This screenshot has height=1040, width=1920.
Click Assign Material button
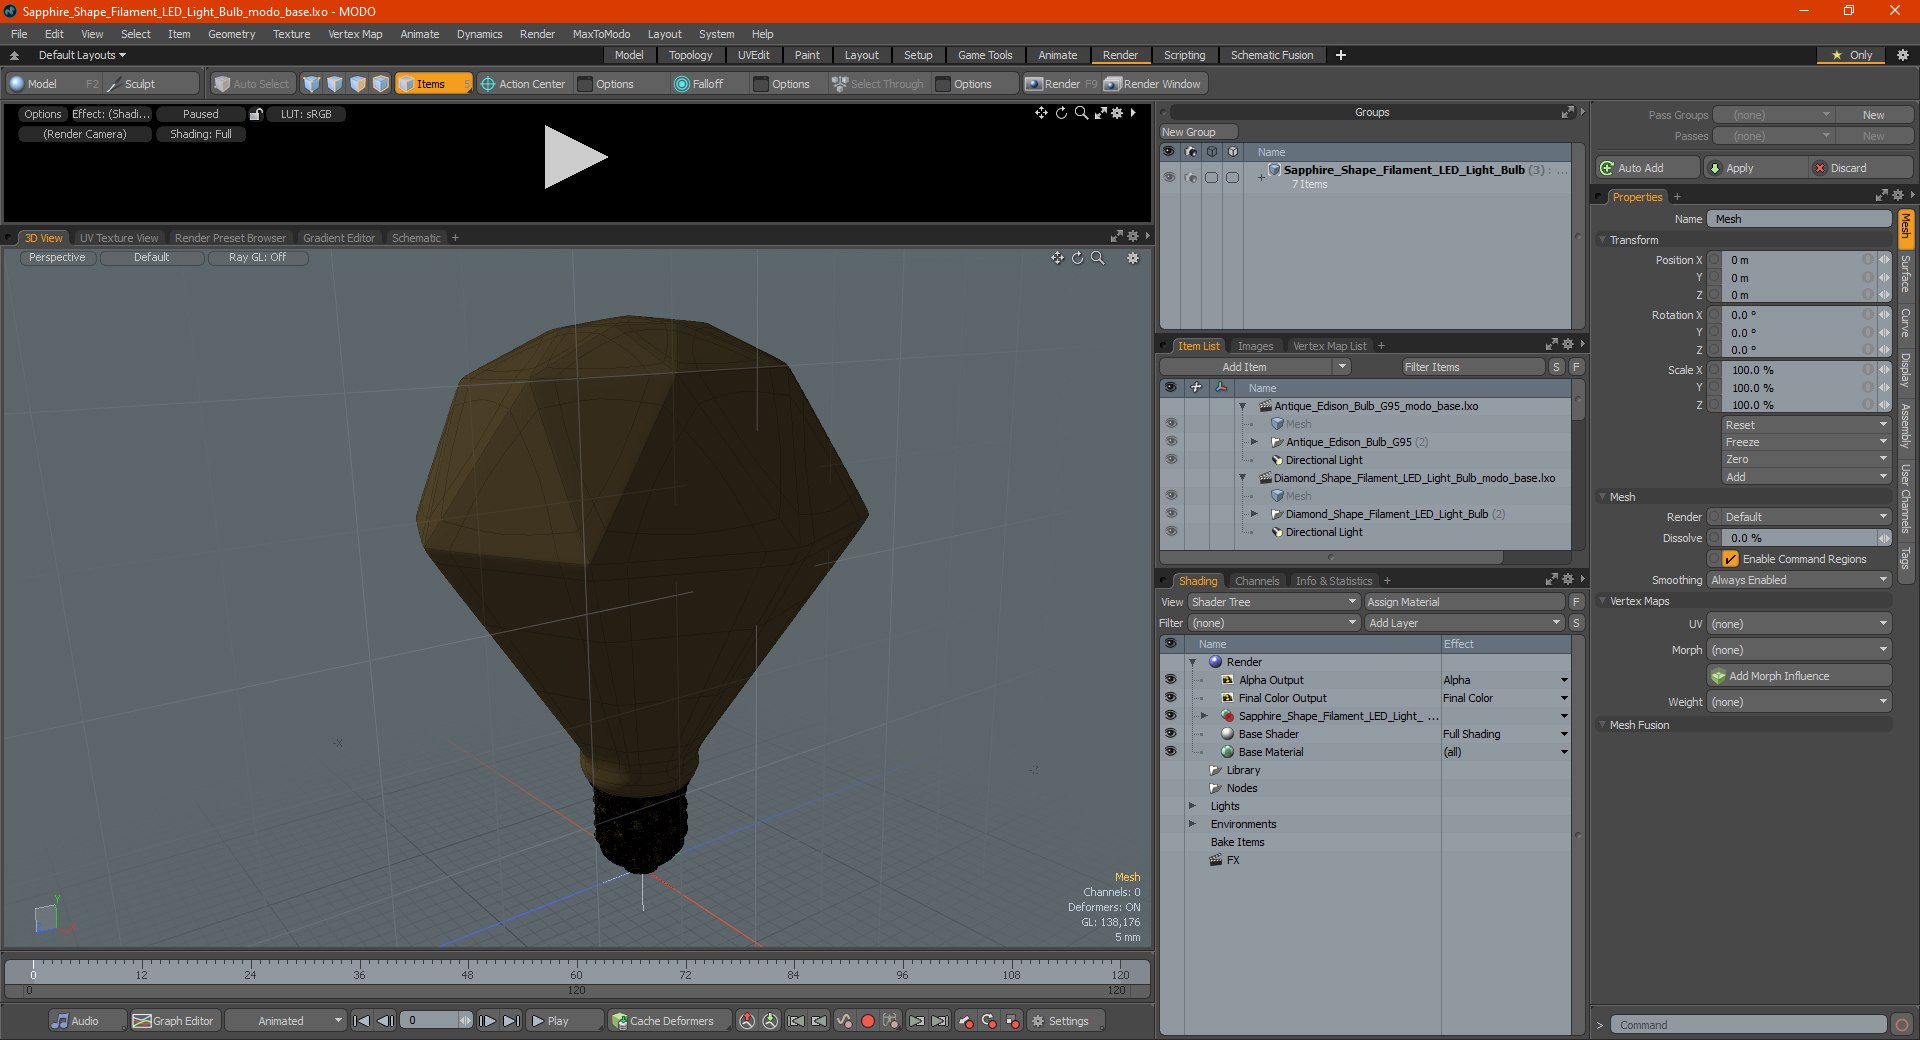click(x=1464, y=602)
